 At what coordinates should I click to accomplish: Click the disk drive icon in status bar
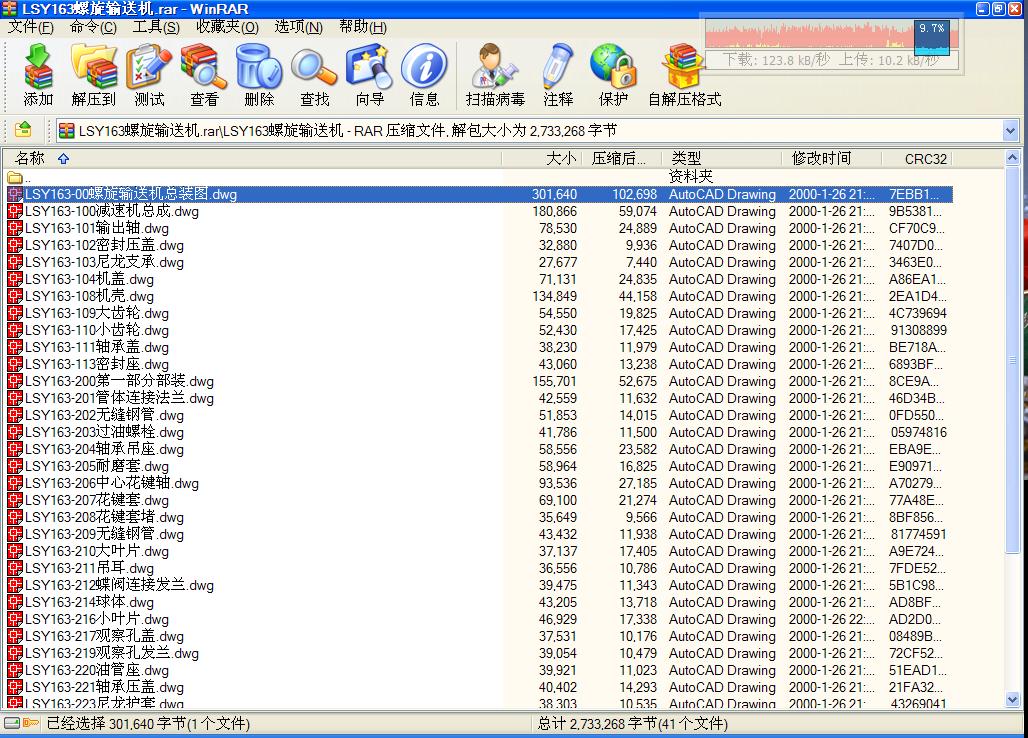pos(12,723)
